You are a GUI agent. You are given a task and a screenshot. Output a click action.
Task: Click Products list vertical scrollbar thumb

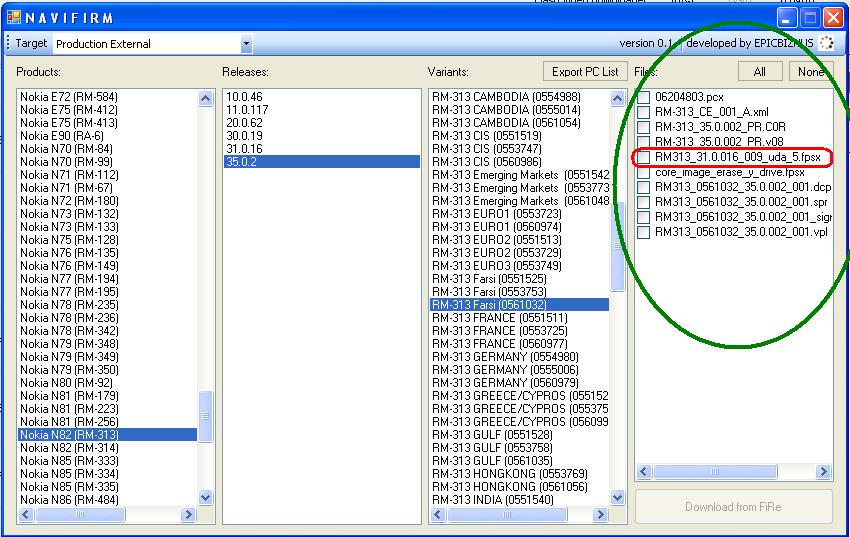coord(205,416)
